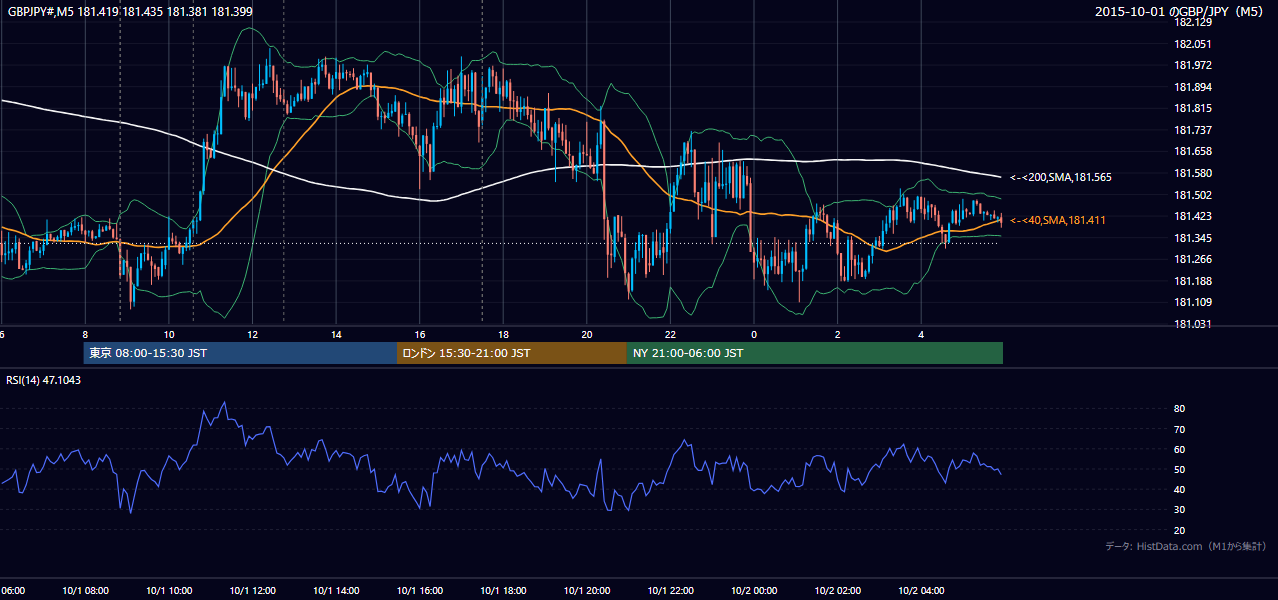Viewport: 1278px width, 600px height.
Task: Click the 10/1 14:00 time axis label
Action: pyautogui.click(x=336, y=591)
